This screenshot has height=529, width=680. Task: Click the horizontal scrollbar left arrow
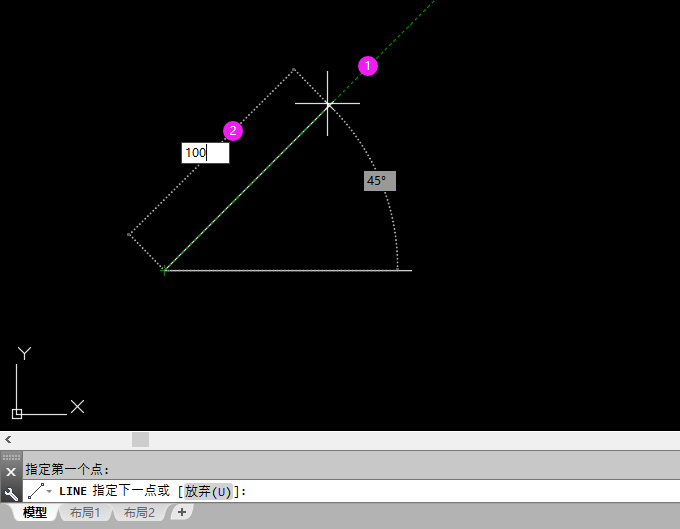pyautogui.click(x=8, y=440)
